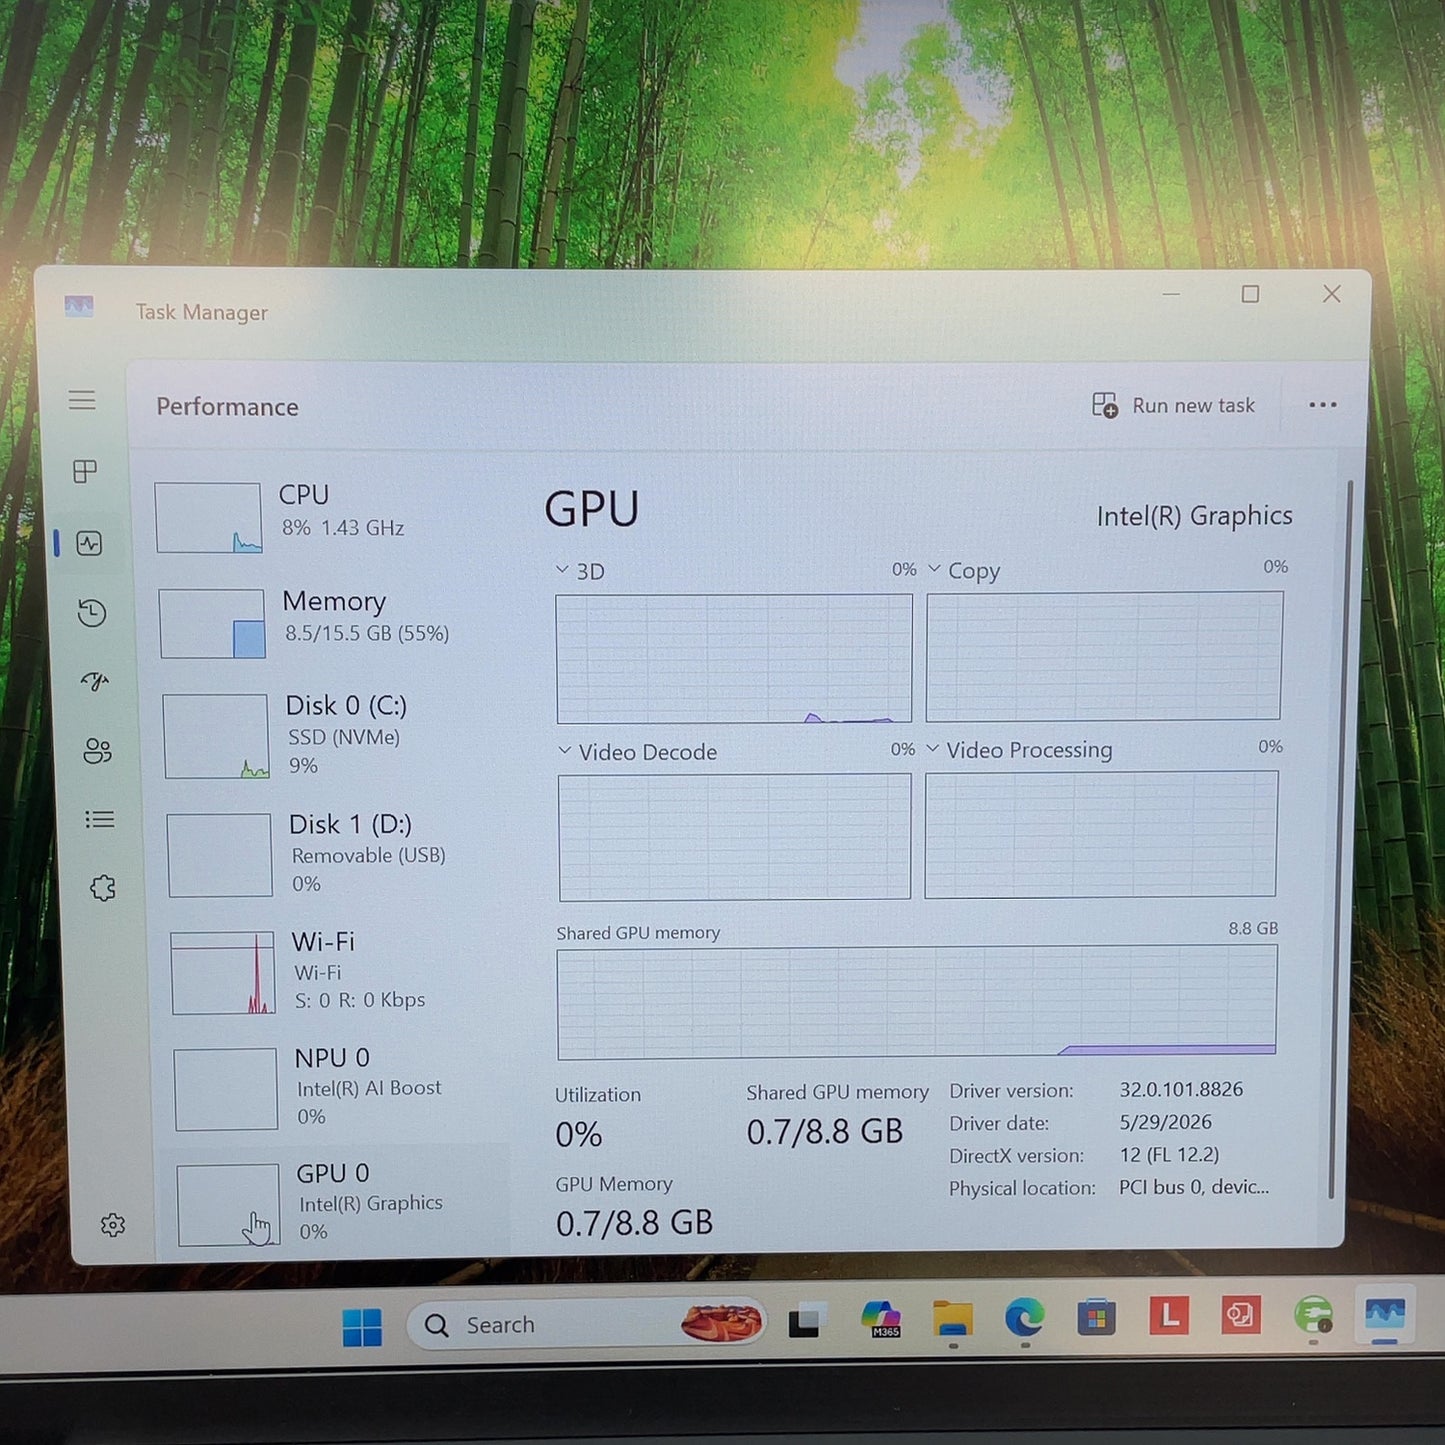Select the Performance page icon in sidebar
This screenshot has height=1445, width=1445.
[89, 543]
